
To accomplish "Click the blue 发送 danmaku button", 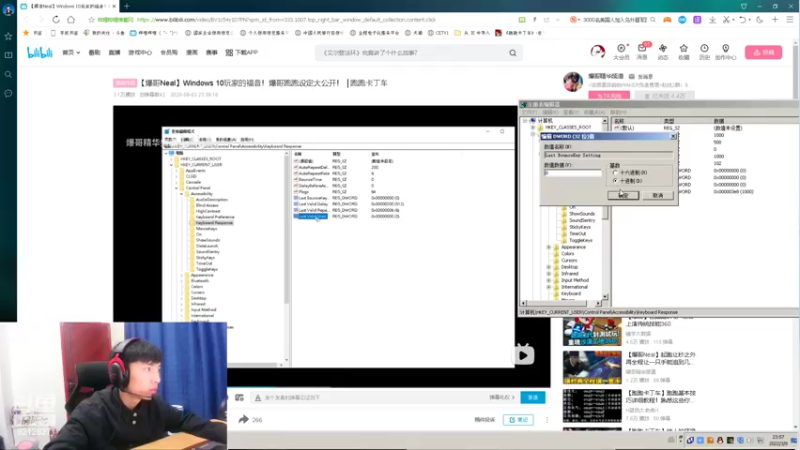I will pyautogui.click(x=533, y=397).
